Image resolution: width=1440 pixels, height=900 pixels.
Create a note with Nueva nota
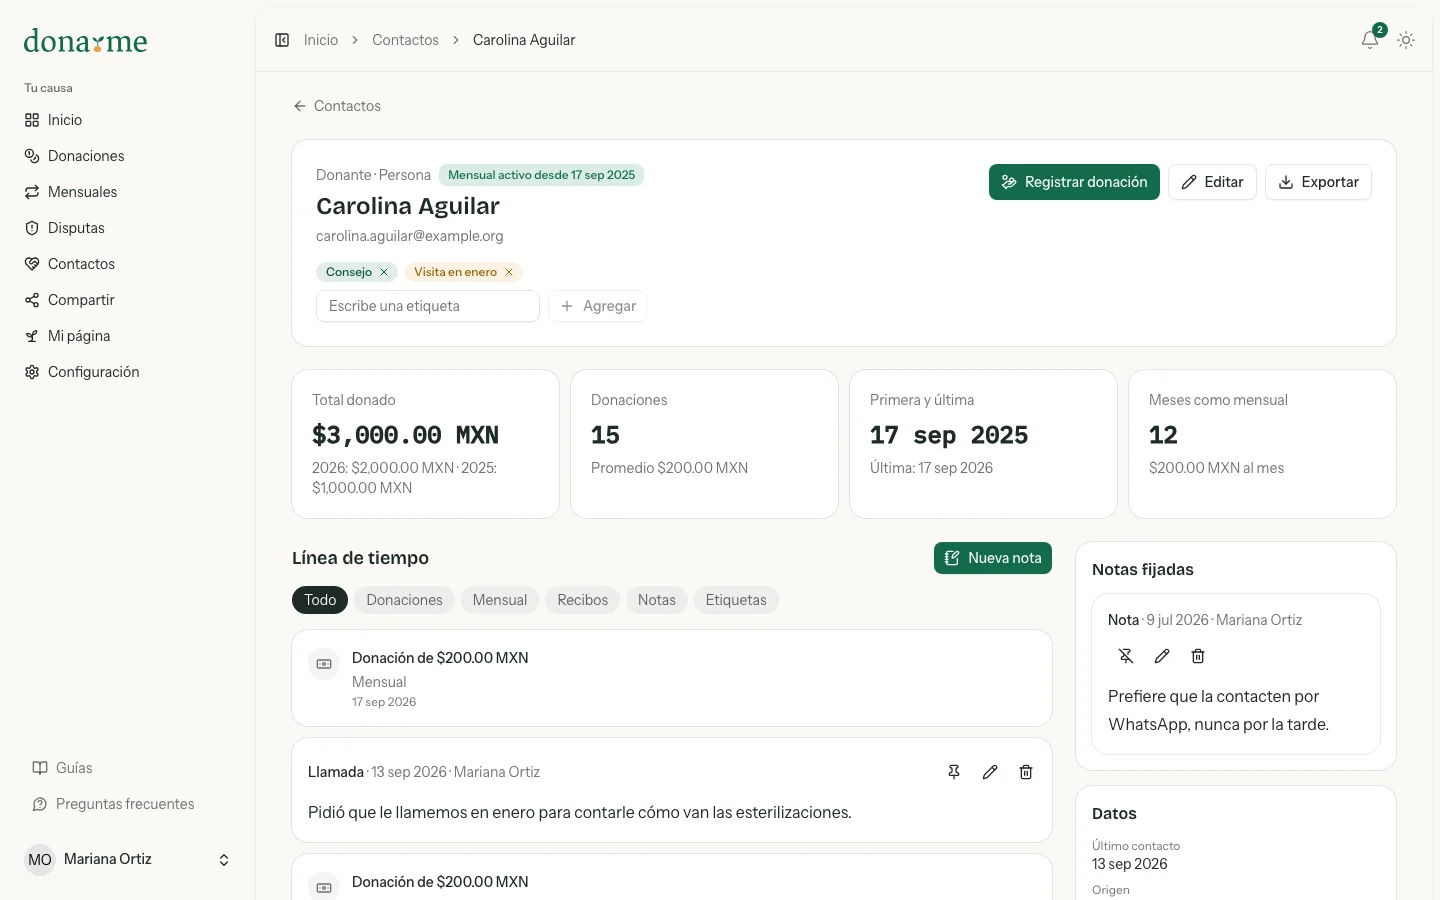[993, 558]
